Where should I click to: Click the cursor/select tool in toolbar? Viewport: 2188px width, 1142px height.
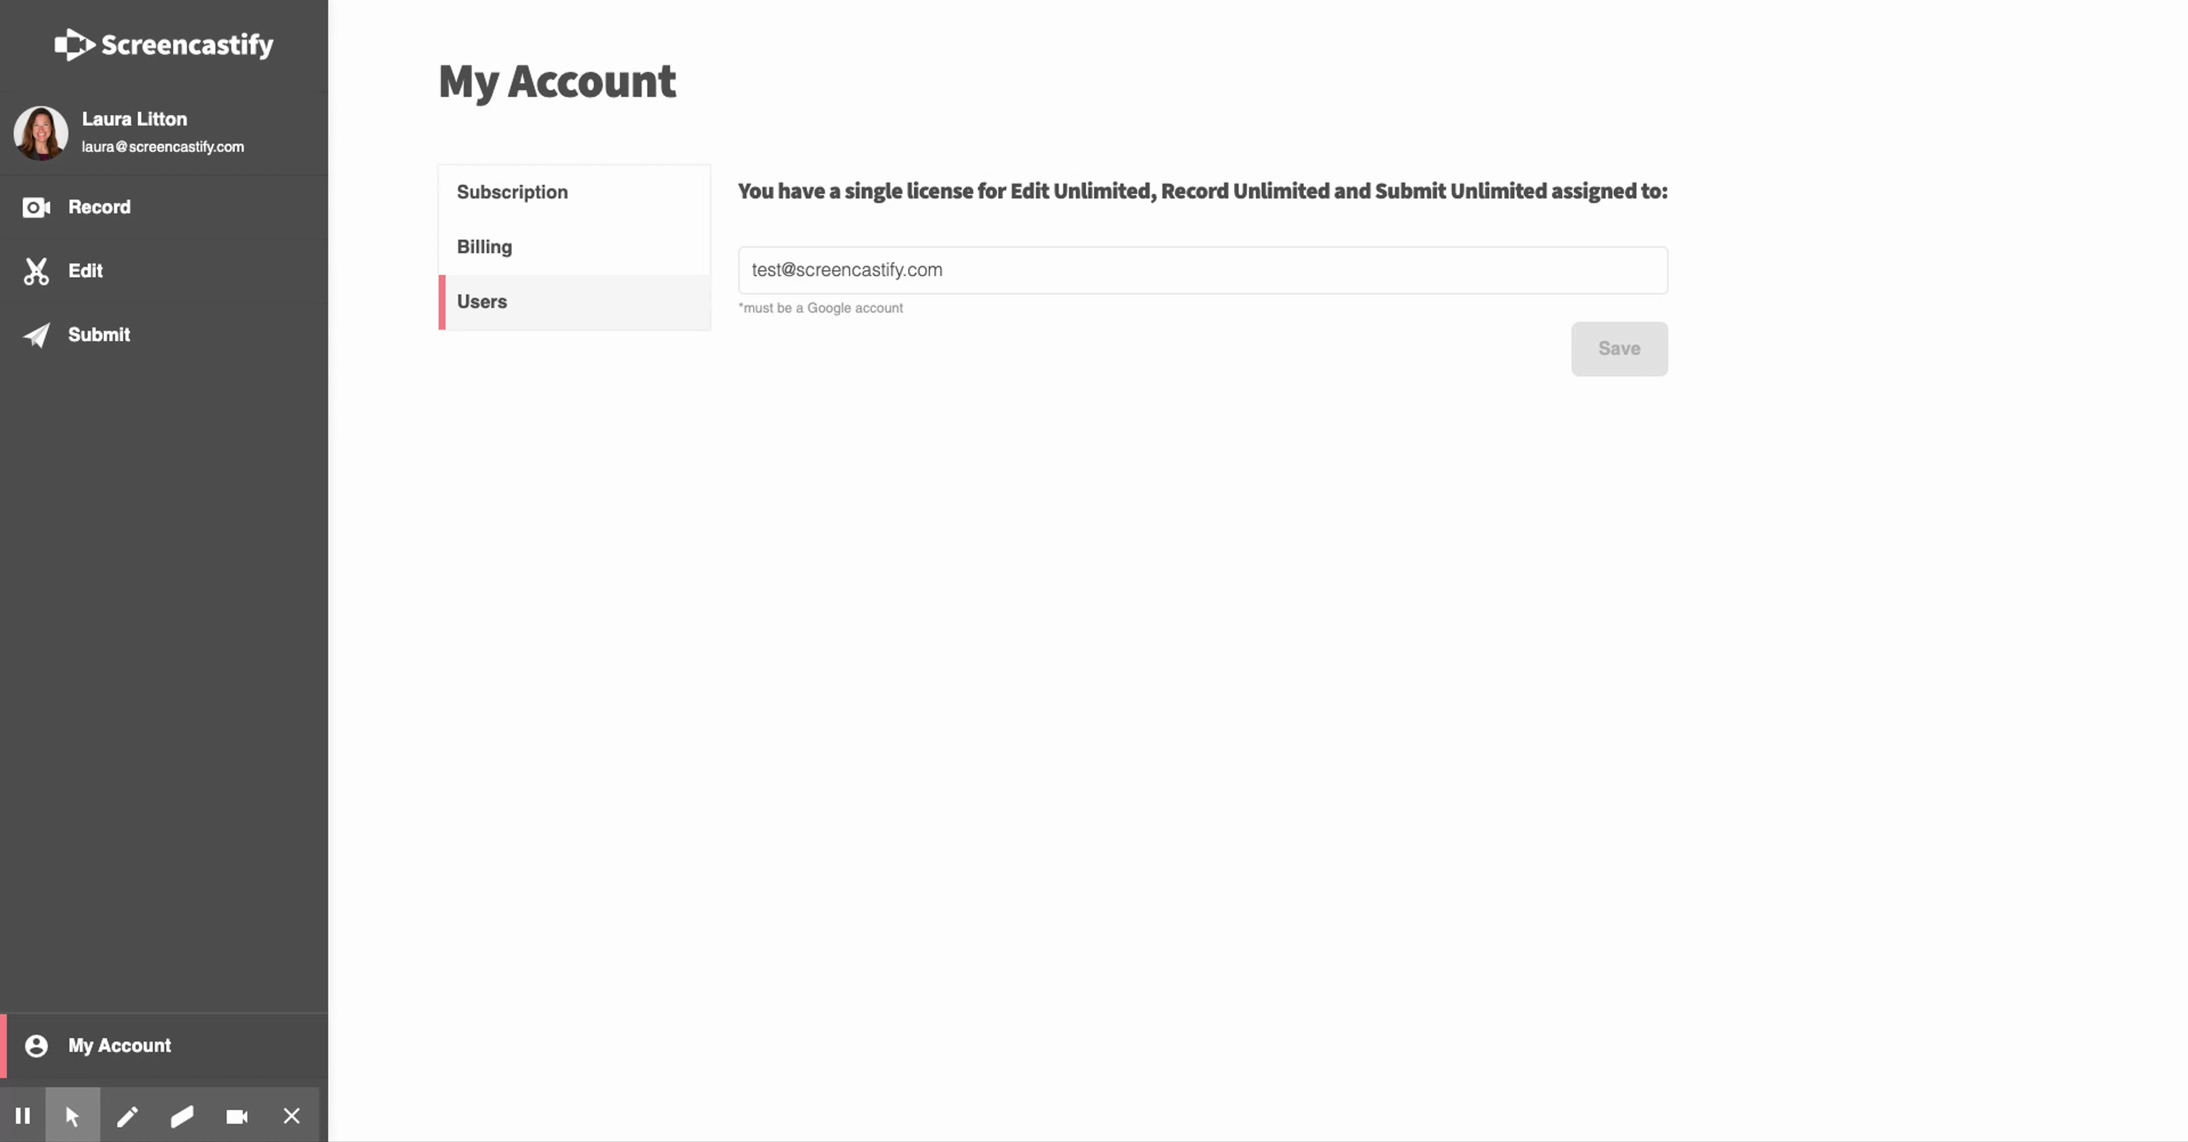click(x=72, y=1114)
